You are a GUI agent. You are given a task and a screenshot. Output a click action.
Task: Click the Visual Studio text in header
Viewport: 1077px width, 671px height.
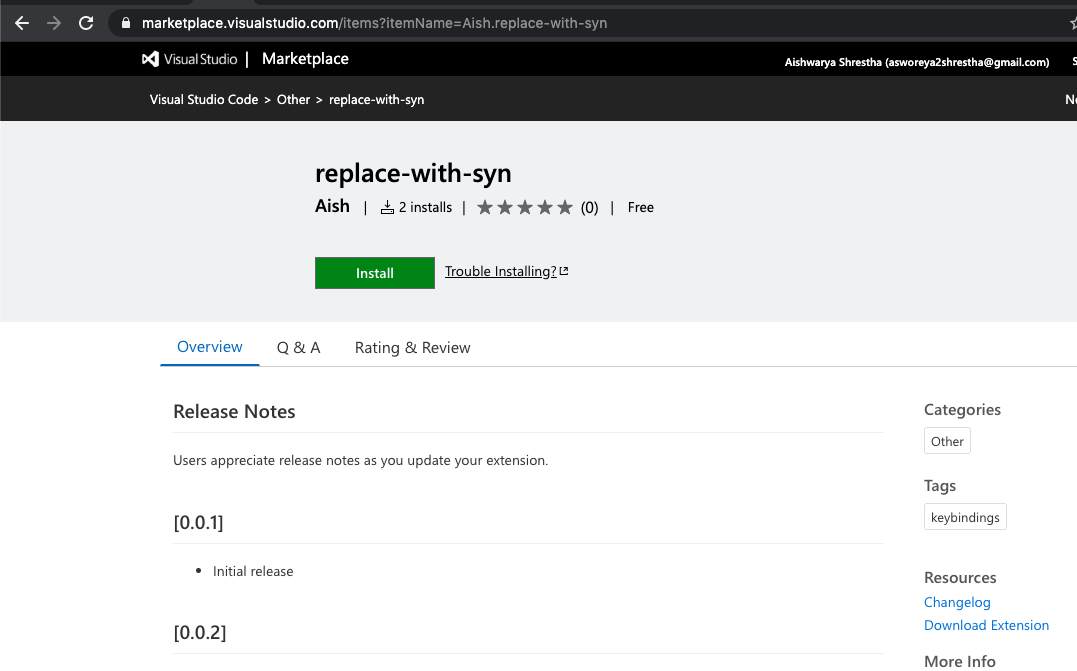pos(200,59)
